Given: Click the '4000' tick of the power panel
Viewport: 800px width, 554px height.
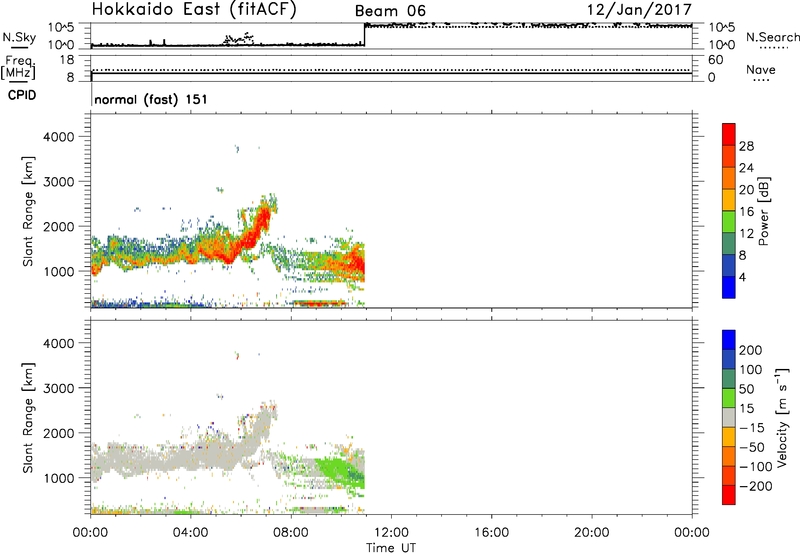Looking at the screenshot, I should (58, 137).
